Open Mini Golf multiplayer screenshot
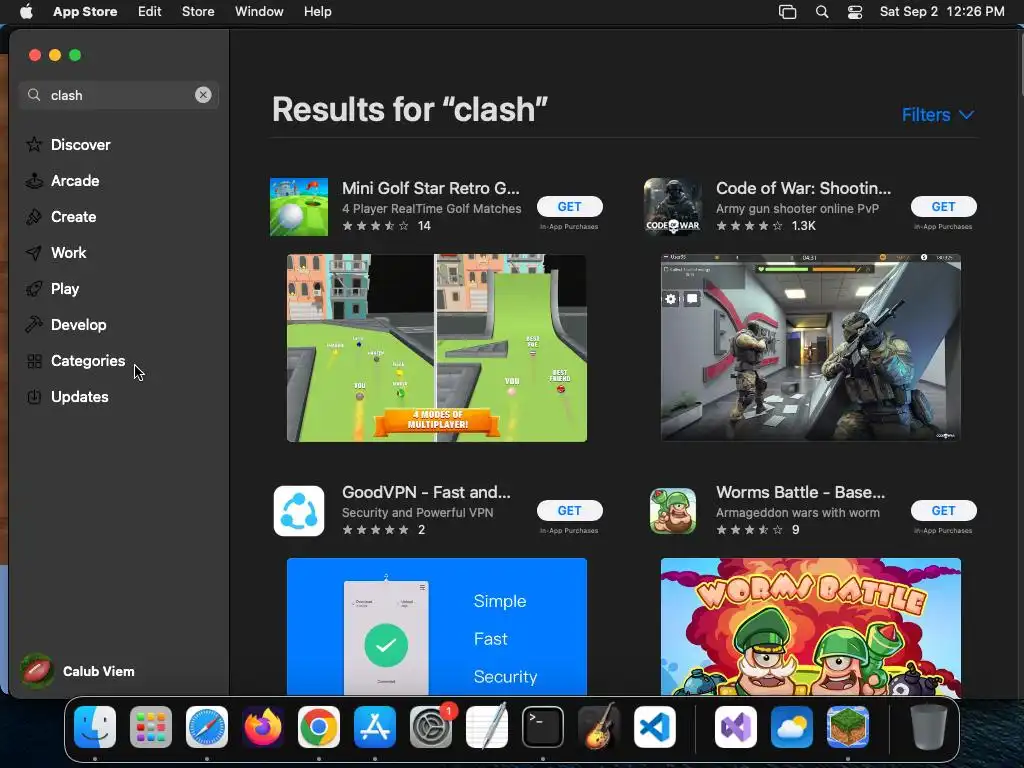This screenshot has height=768, width=1024. click(437, 348)
